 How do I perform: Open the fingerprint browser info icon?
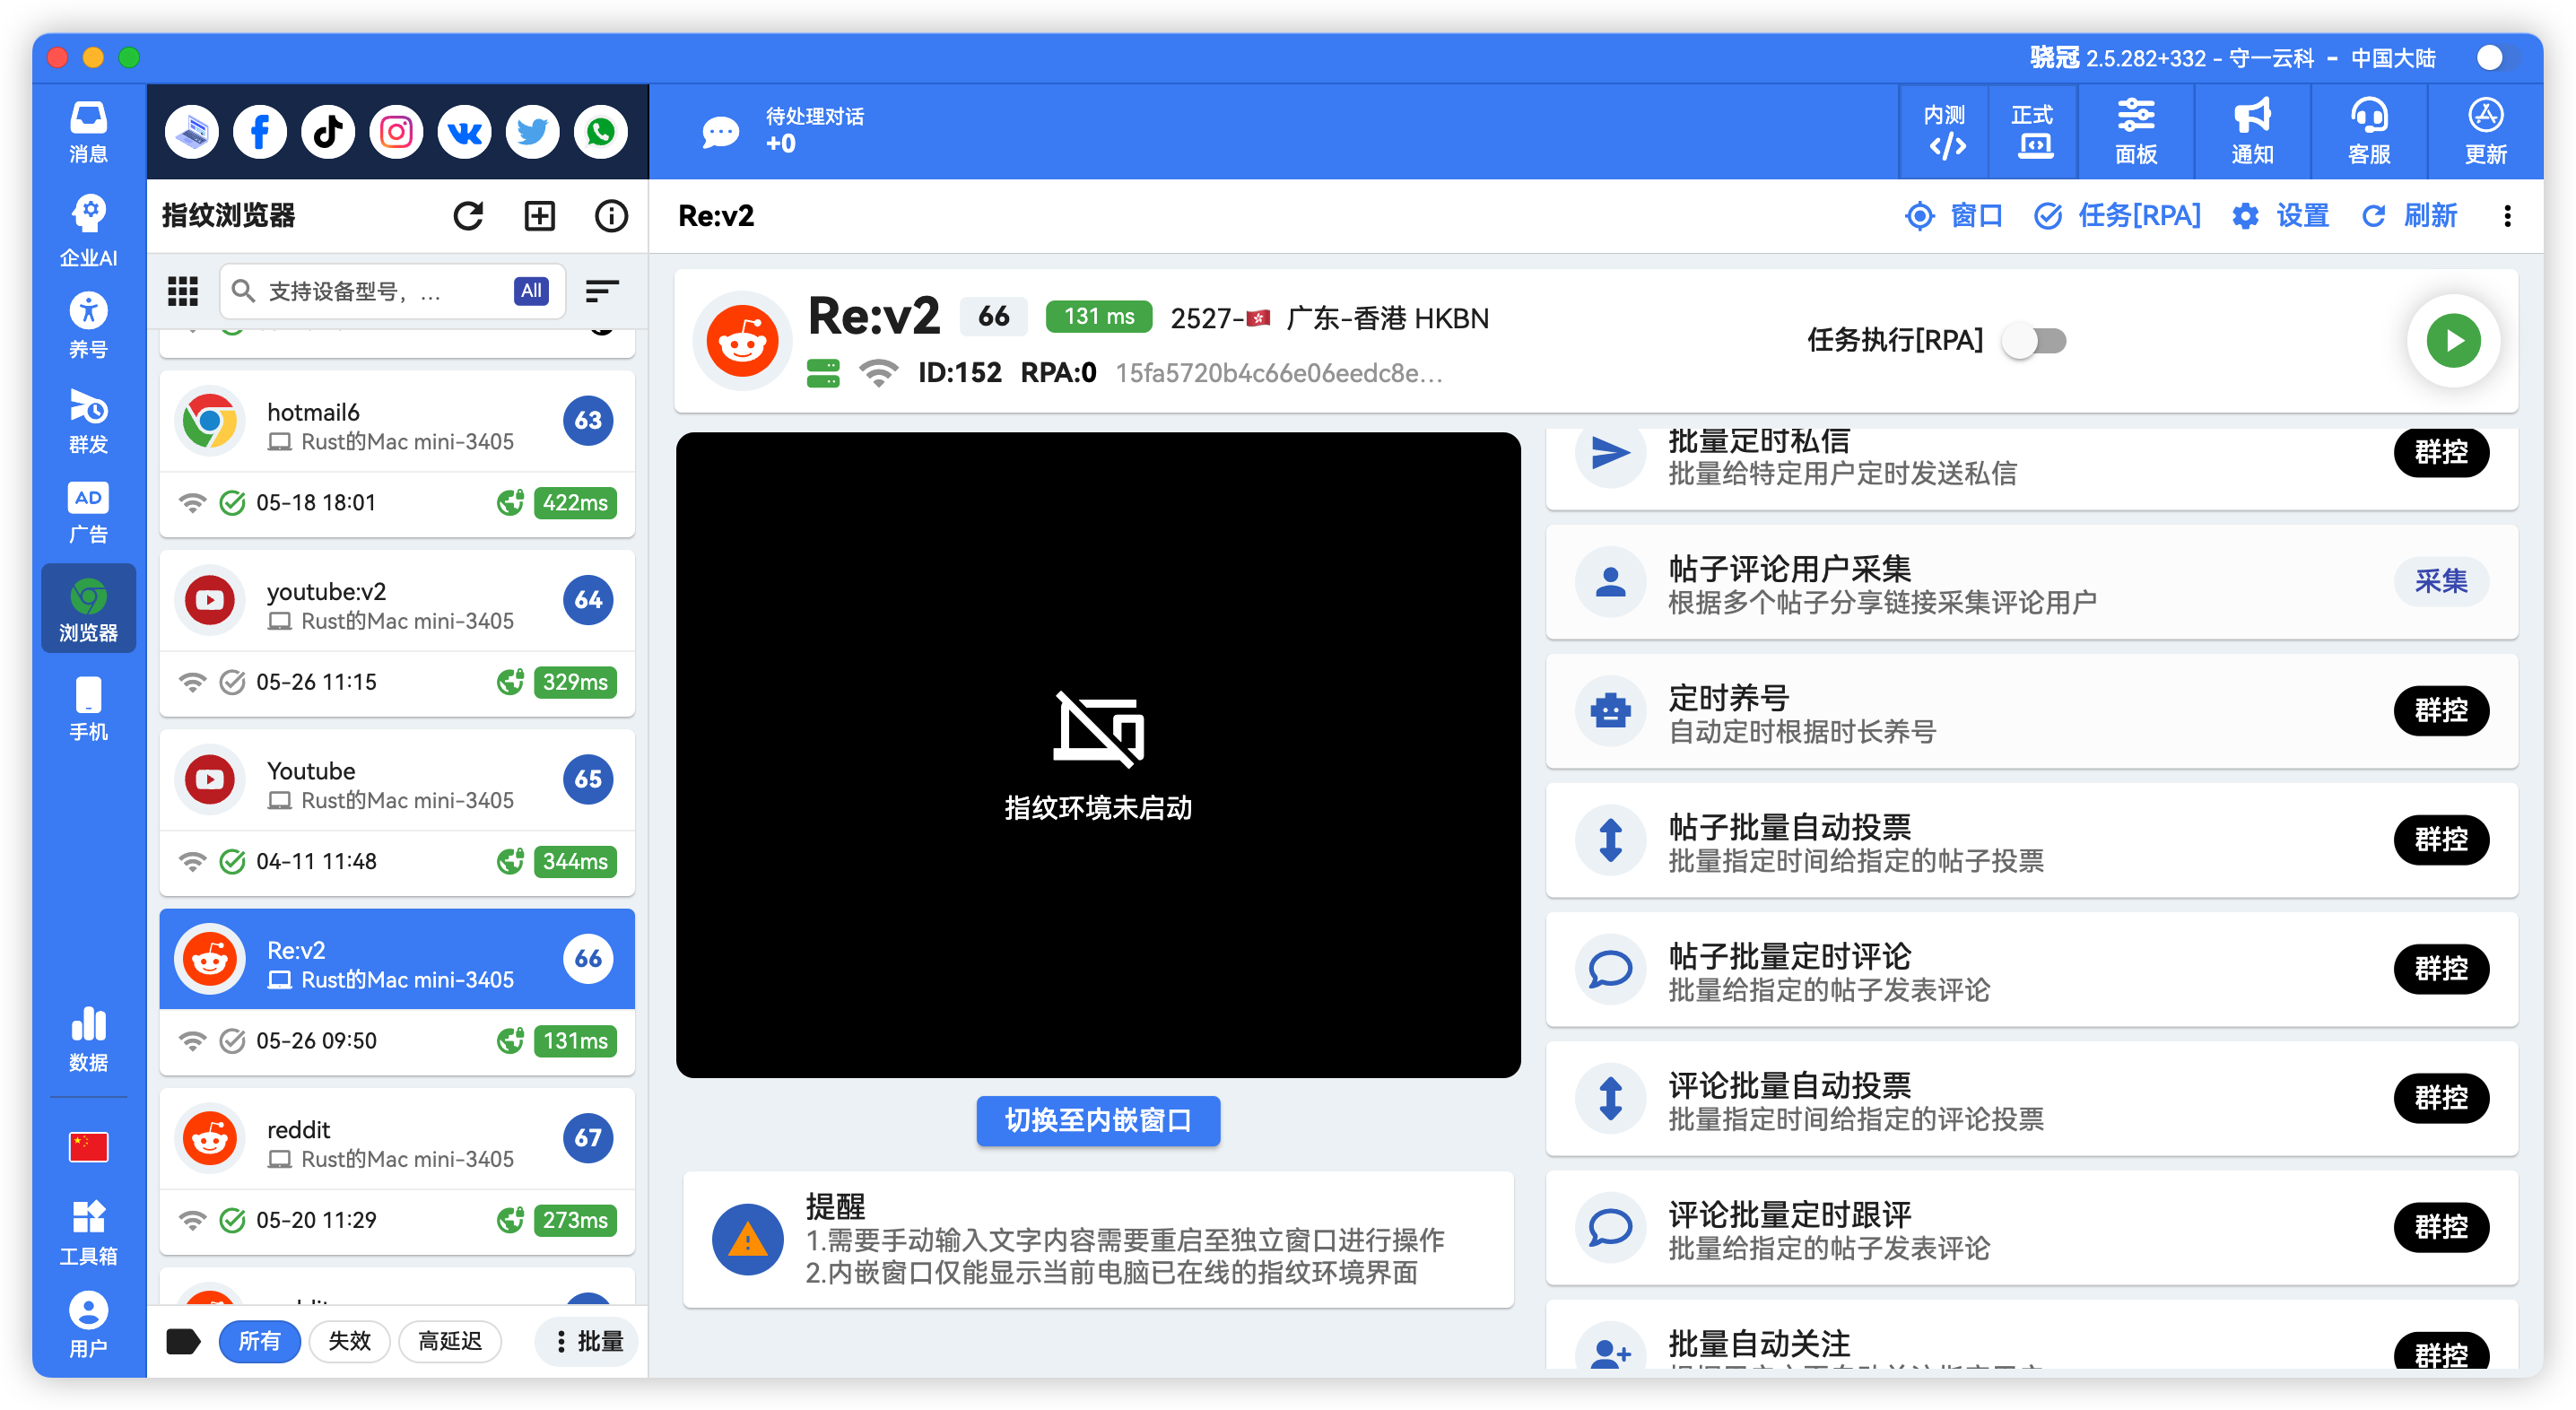pos(611,216)
